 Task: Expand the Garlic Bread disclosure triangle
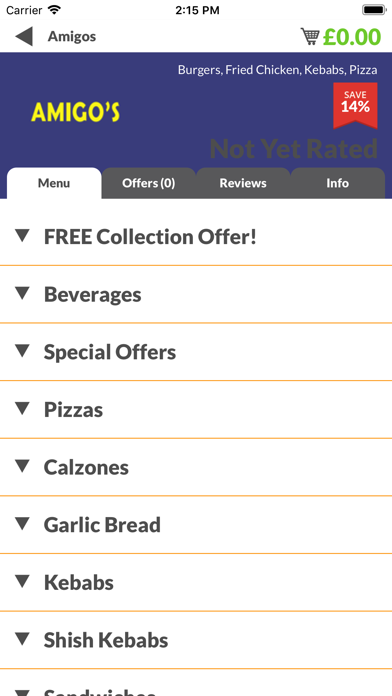tap(22, 524)
